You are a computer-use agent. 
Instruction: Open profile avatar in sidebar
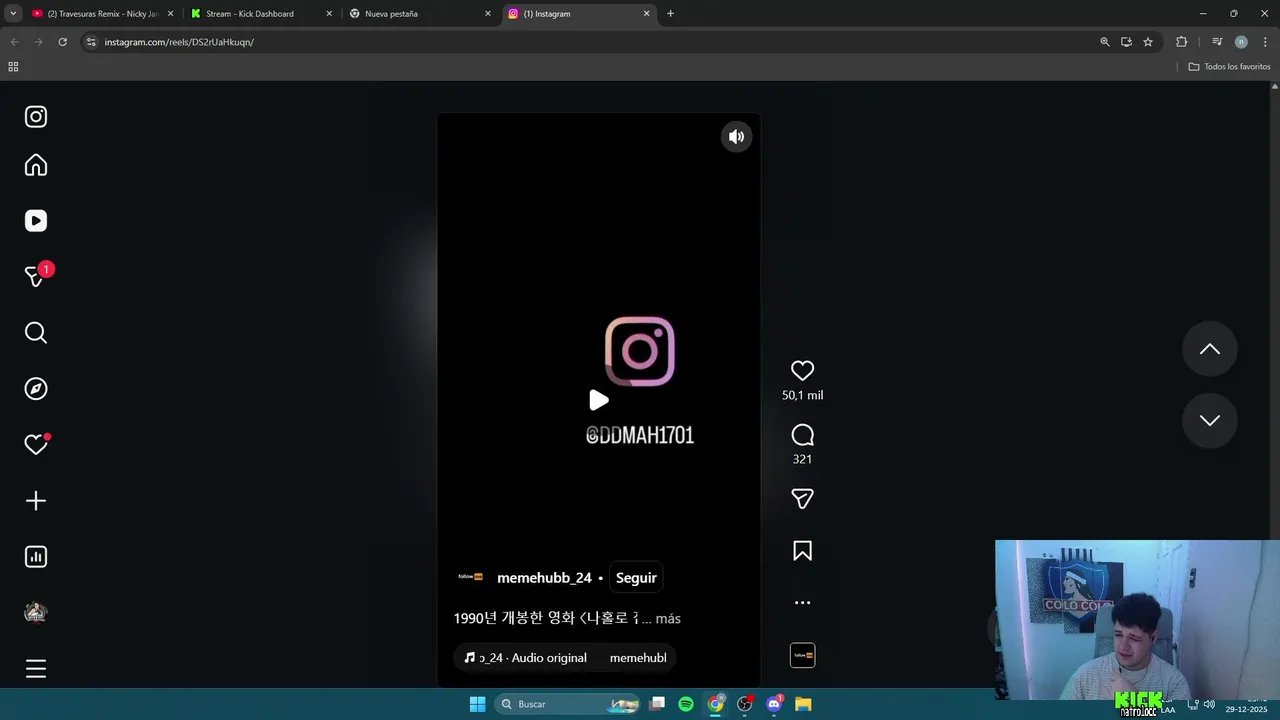36,613
